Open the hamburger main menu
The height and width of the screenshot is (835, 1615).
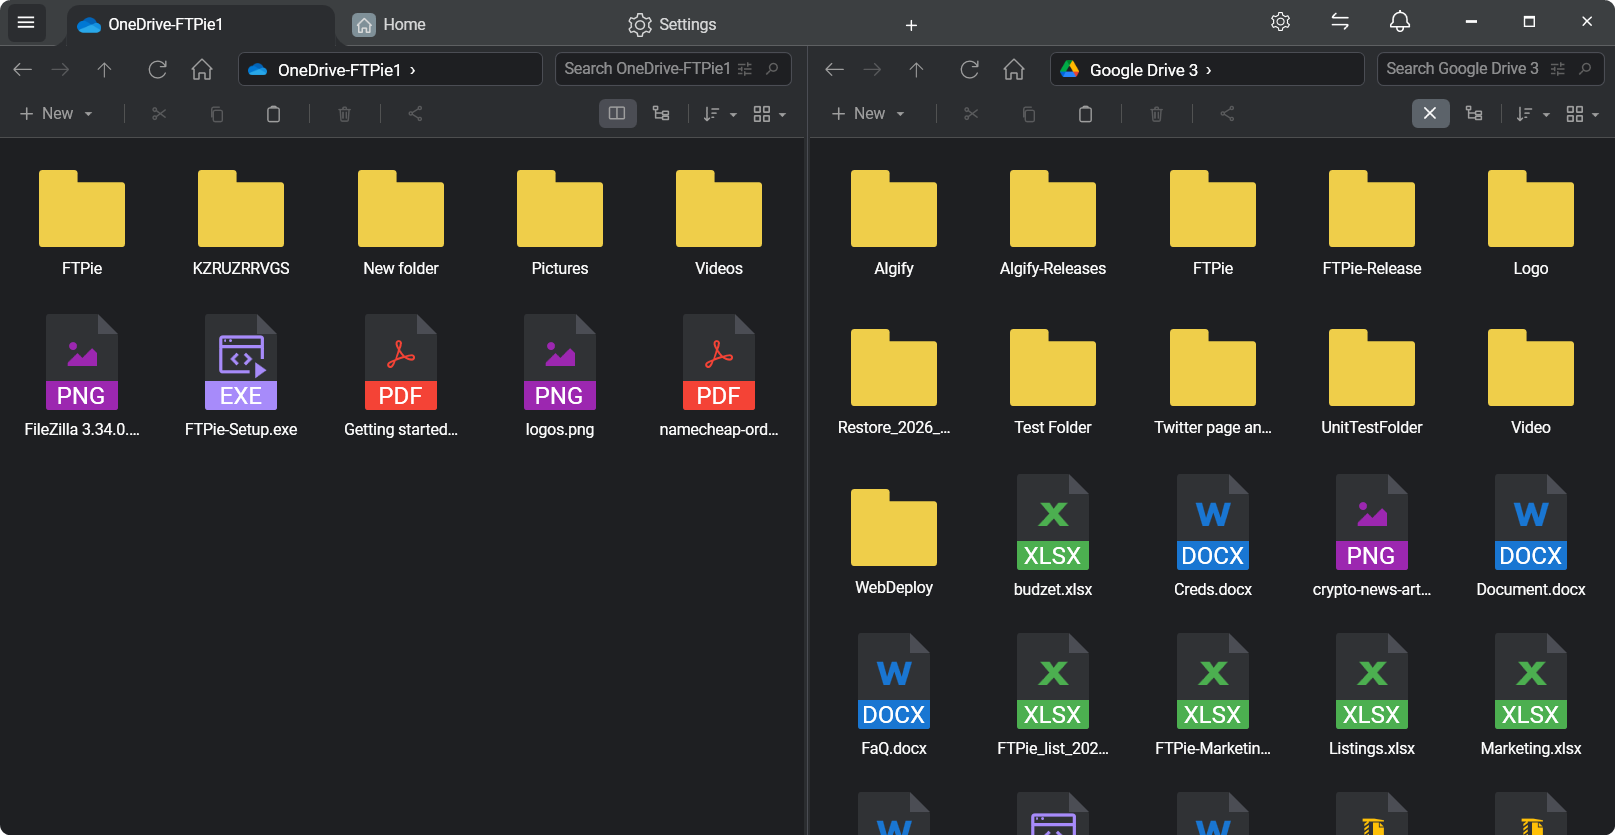tap(26, 22)
